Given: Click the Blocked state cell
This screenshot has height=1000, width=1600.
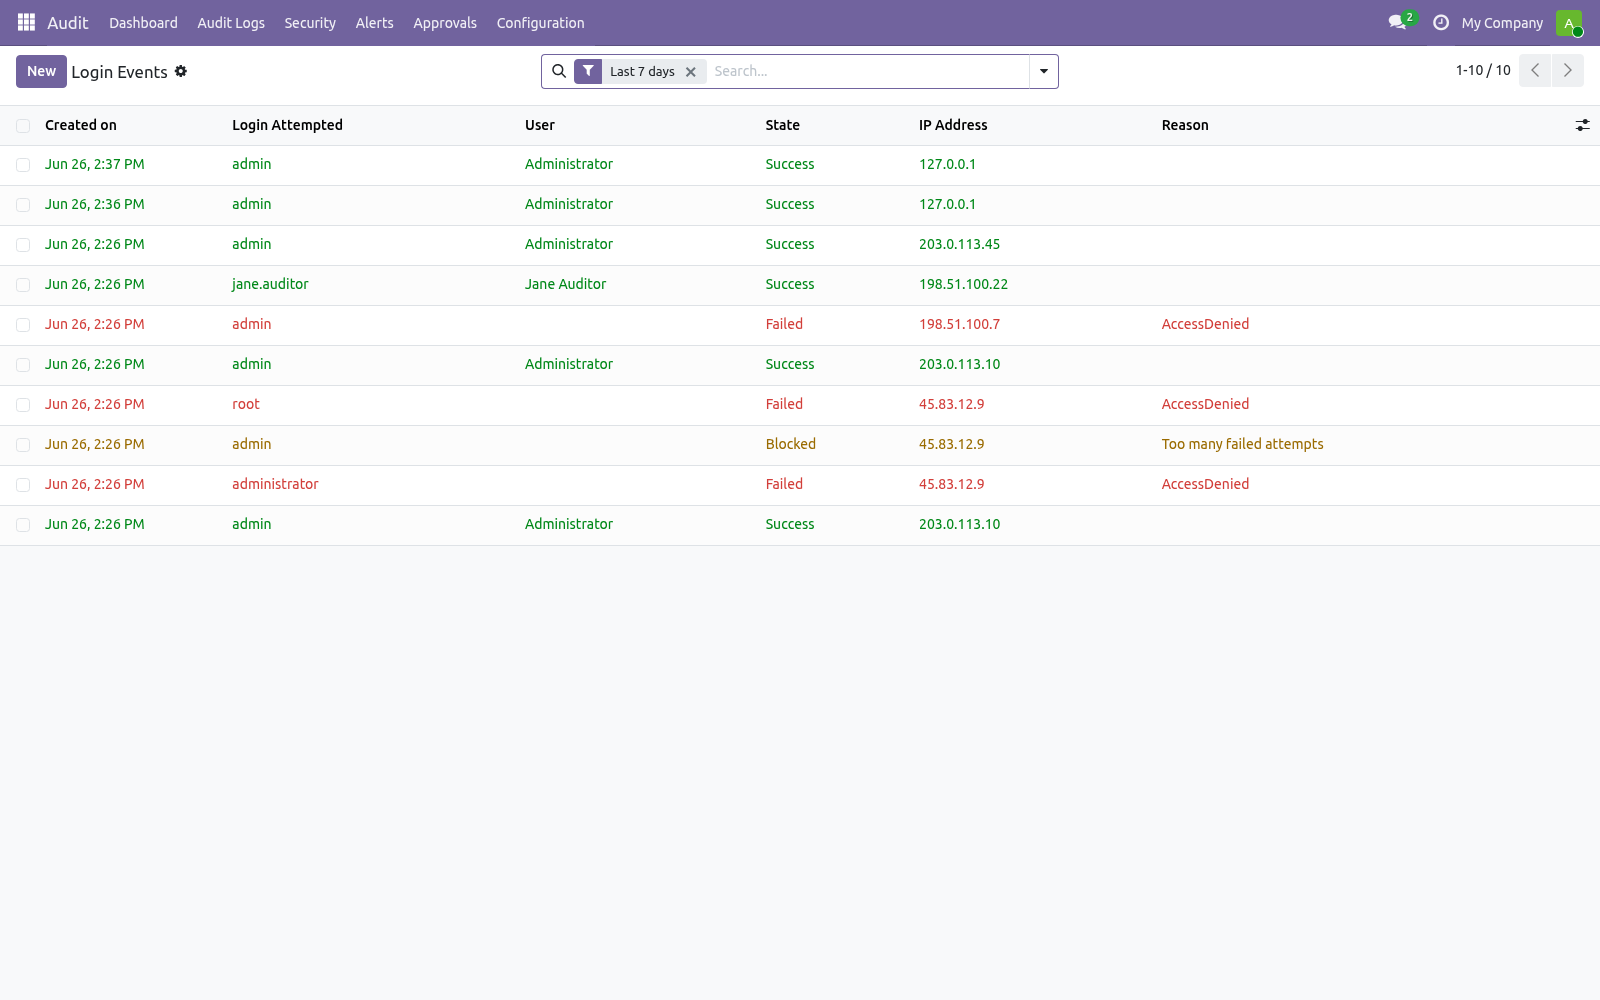Looking at the screenshot, I should (x=791, y=444).
